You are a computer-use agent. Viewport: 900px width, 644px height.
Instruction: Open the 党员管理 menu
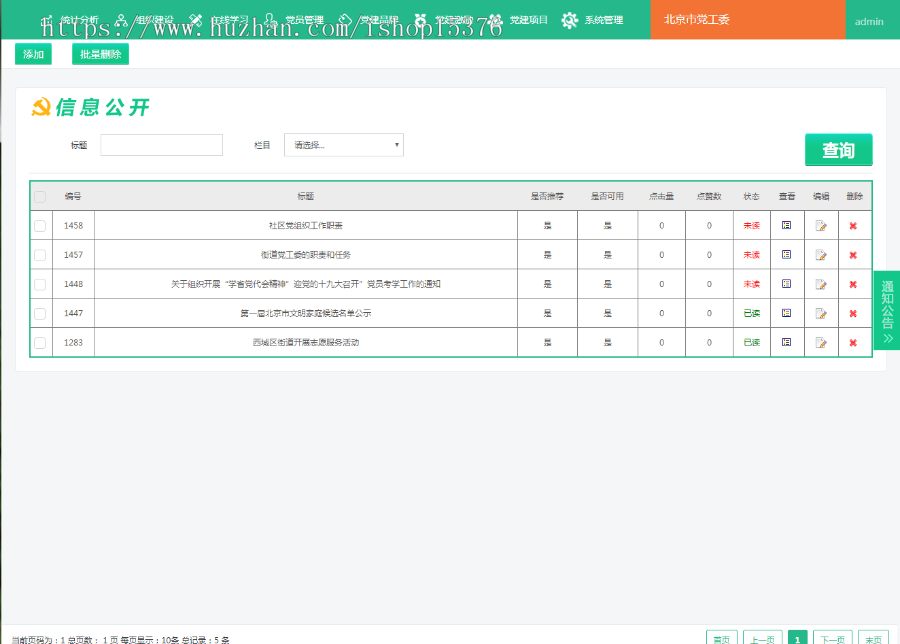click(x=294, y=20)
